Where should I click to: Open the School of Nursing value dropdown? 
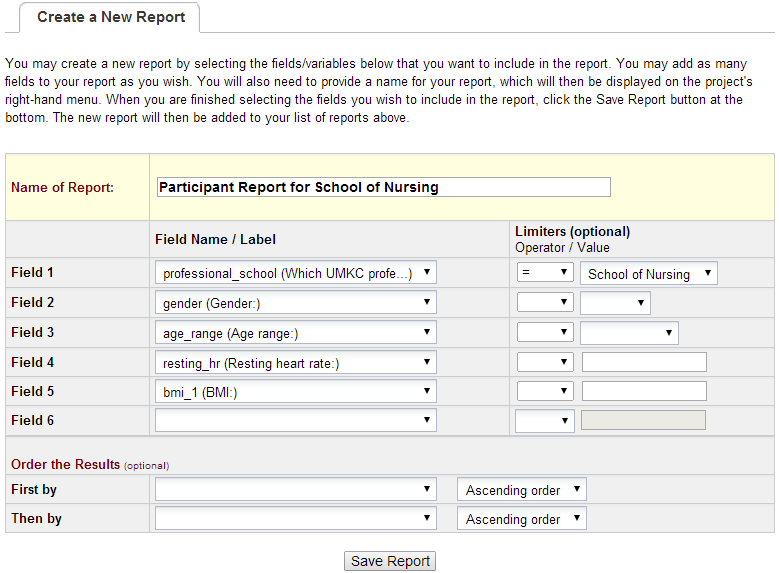point(649,273)
